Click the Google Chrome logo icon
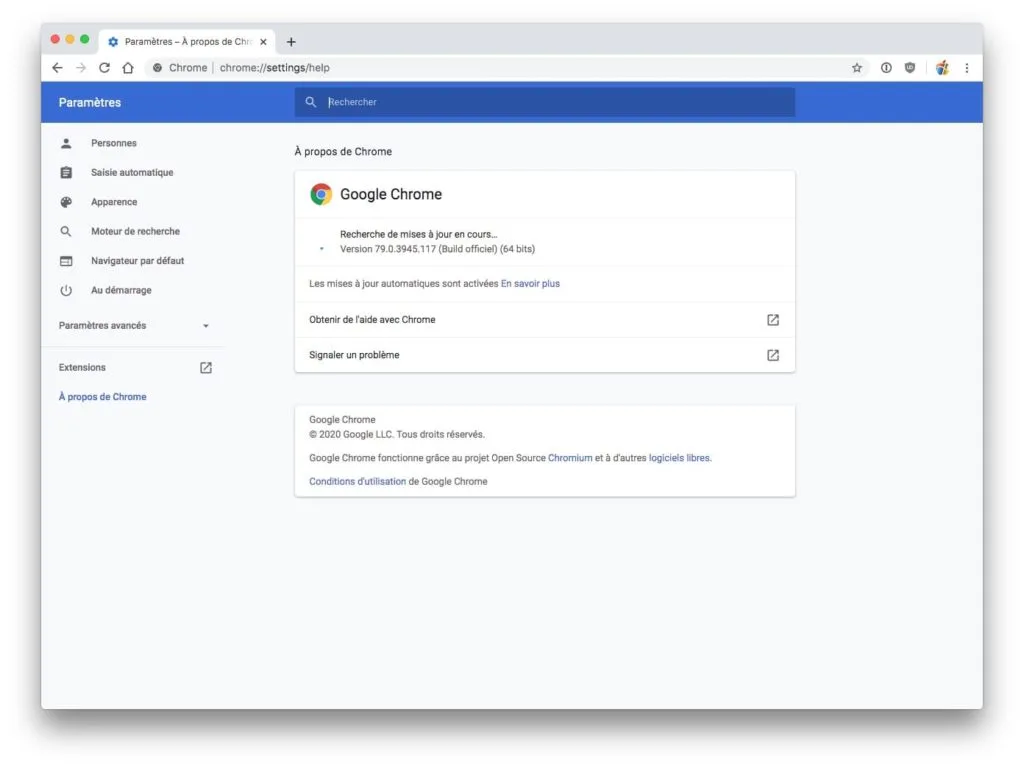 pos(321,194)
